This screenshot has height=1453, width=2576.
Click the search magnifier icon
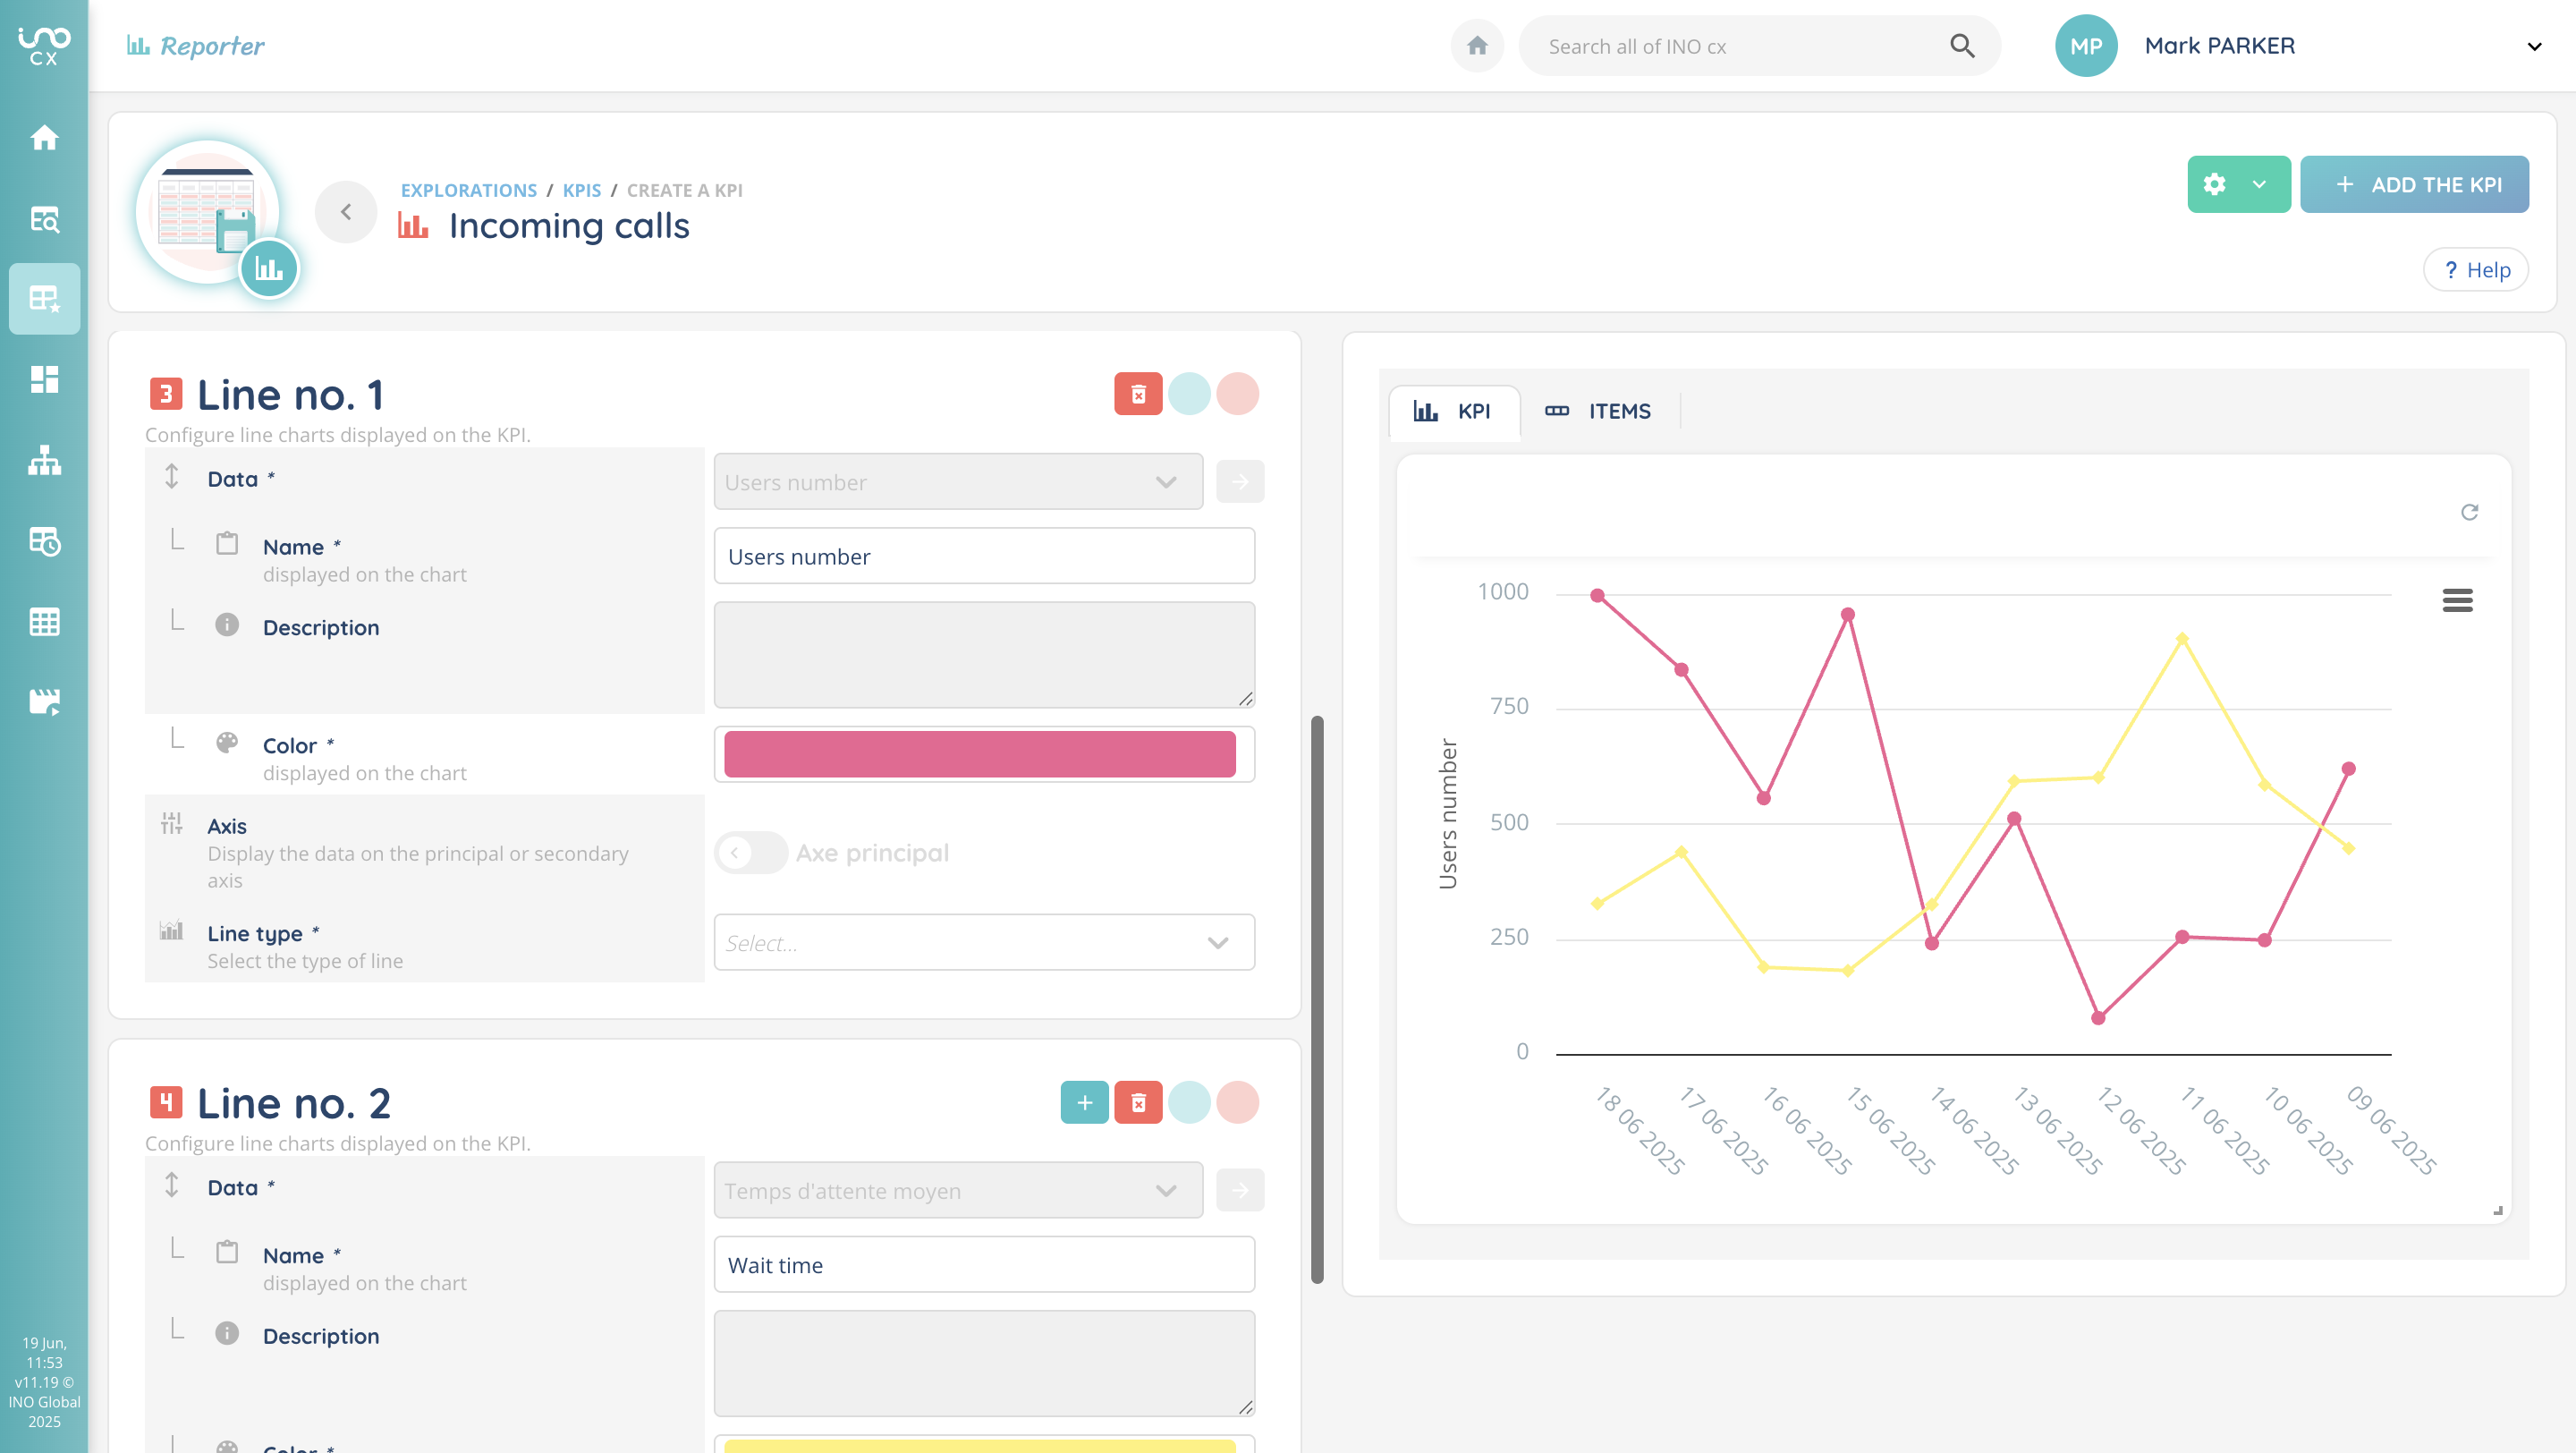(1962, 46)
